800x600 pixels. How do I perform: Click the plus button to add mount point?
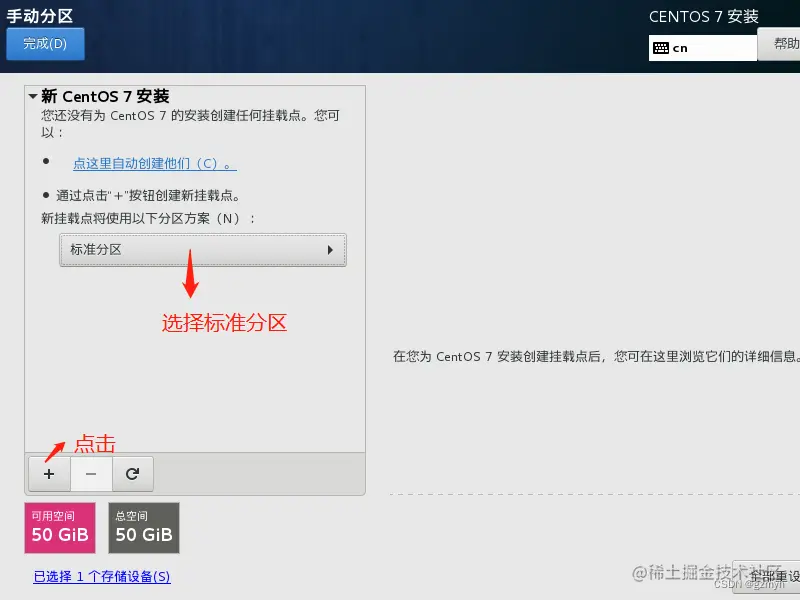point(49,474)
